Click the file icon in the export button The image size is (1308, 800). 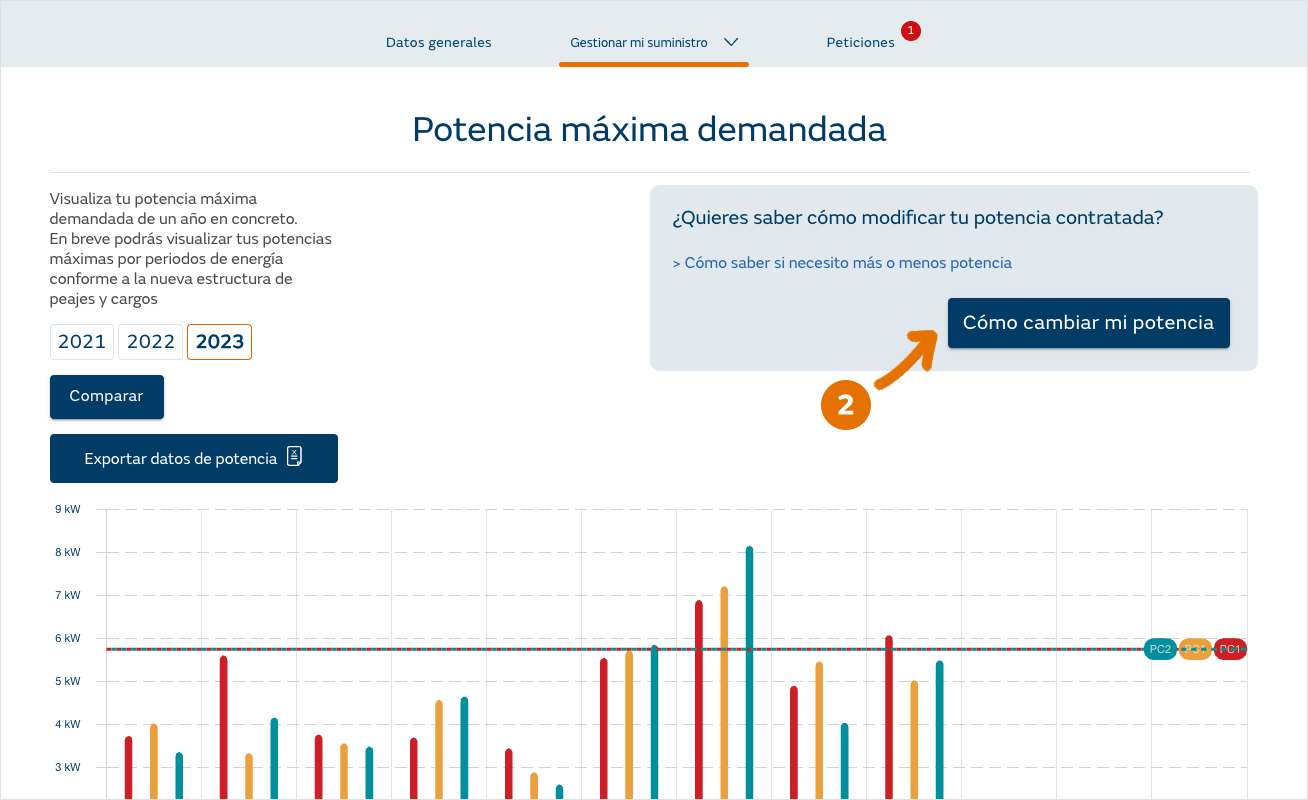294,458
